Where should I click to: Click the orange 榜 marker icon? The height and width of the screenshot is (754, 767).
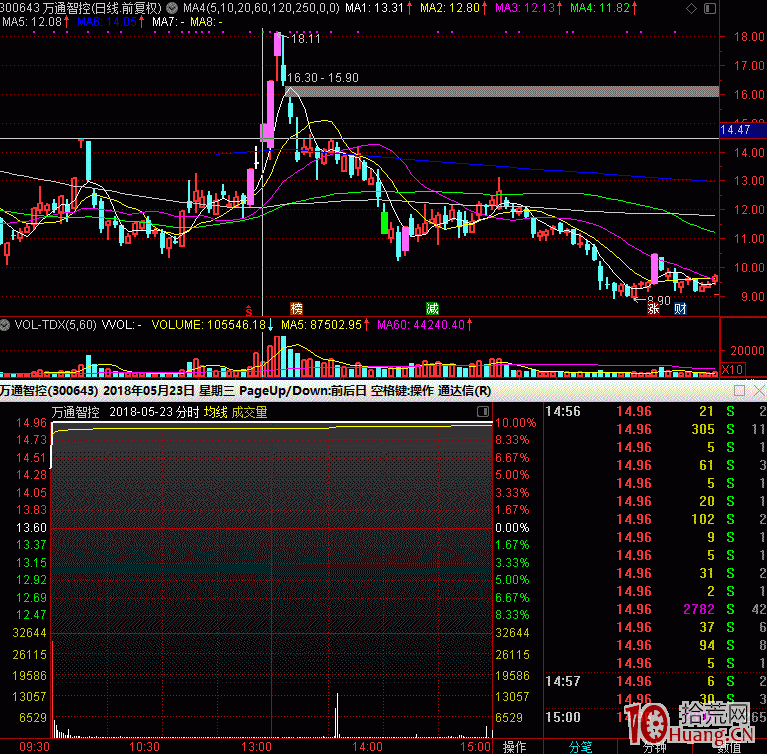(296, 308)
